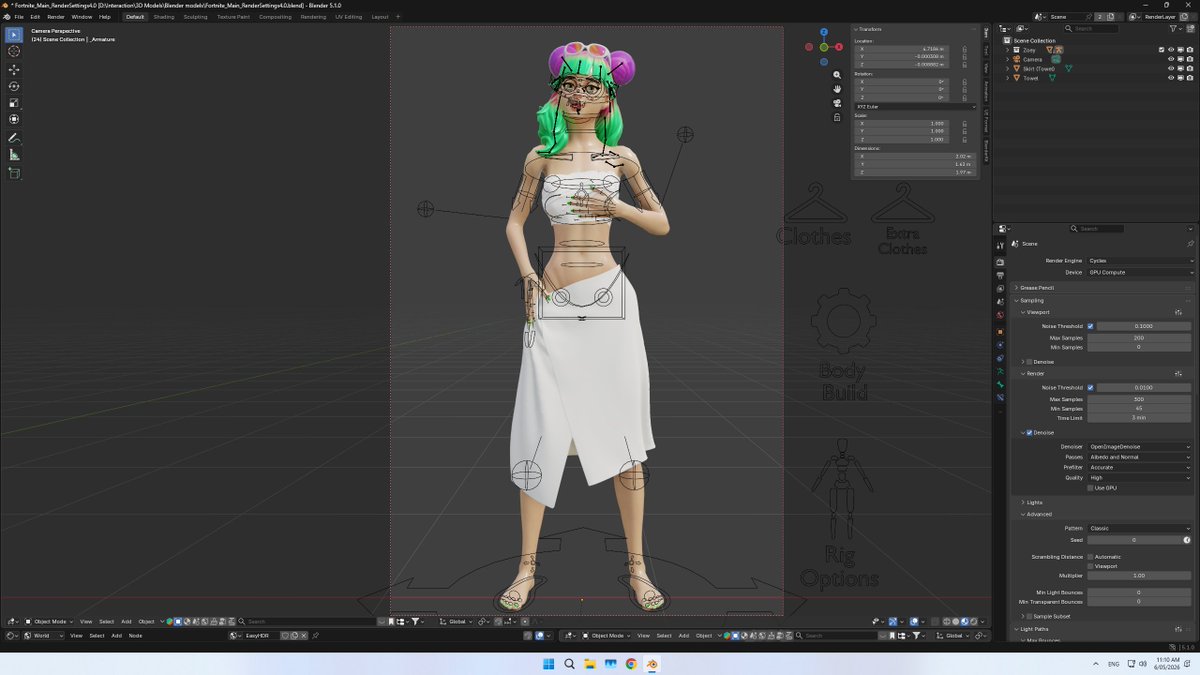The height and width of the screenshot is (675, 1200).
Task: Enable Automatic scrambling distance
Action: pyautogui.click(x=1090, y=557)
